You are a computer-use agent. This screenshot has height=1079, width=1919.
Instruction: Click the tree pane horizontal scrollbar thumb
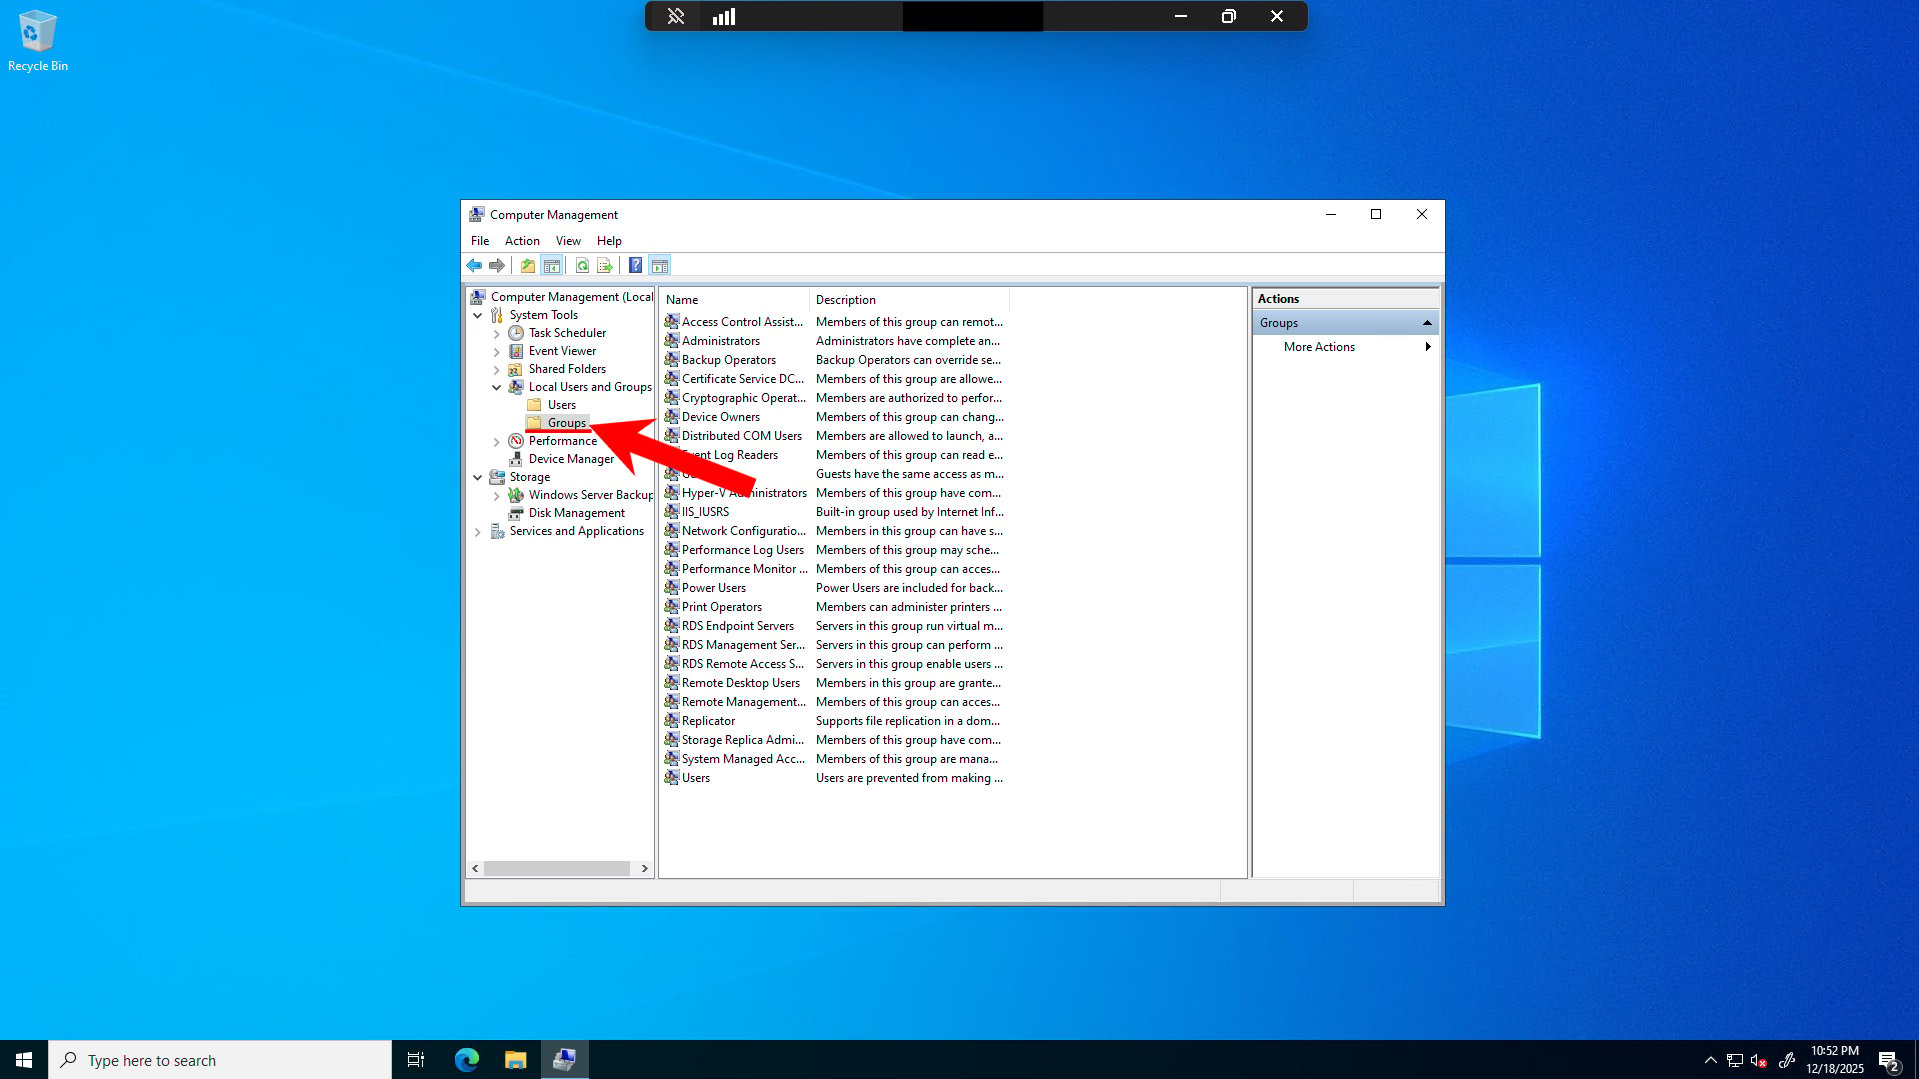[x=557, y=869]
